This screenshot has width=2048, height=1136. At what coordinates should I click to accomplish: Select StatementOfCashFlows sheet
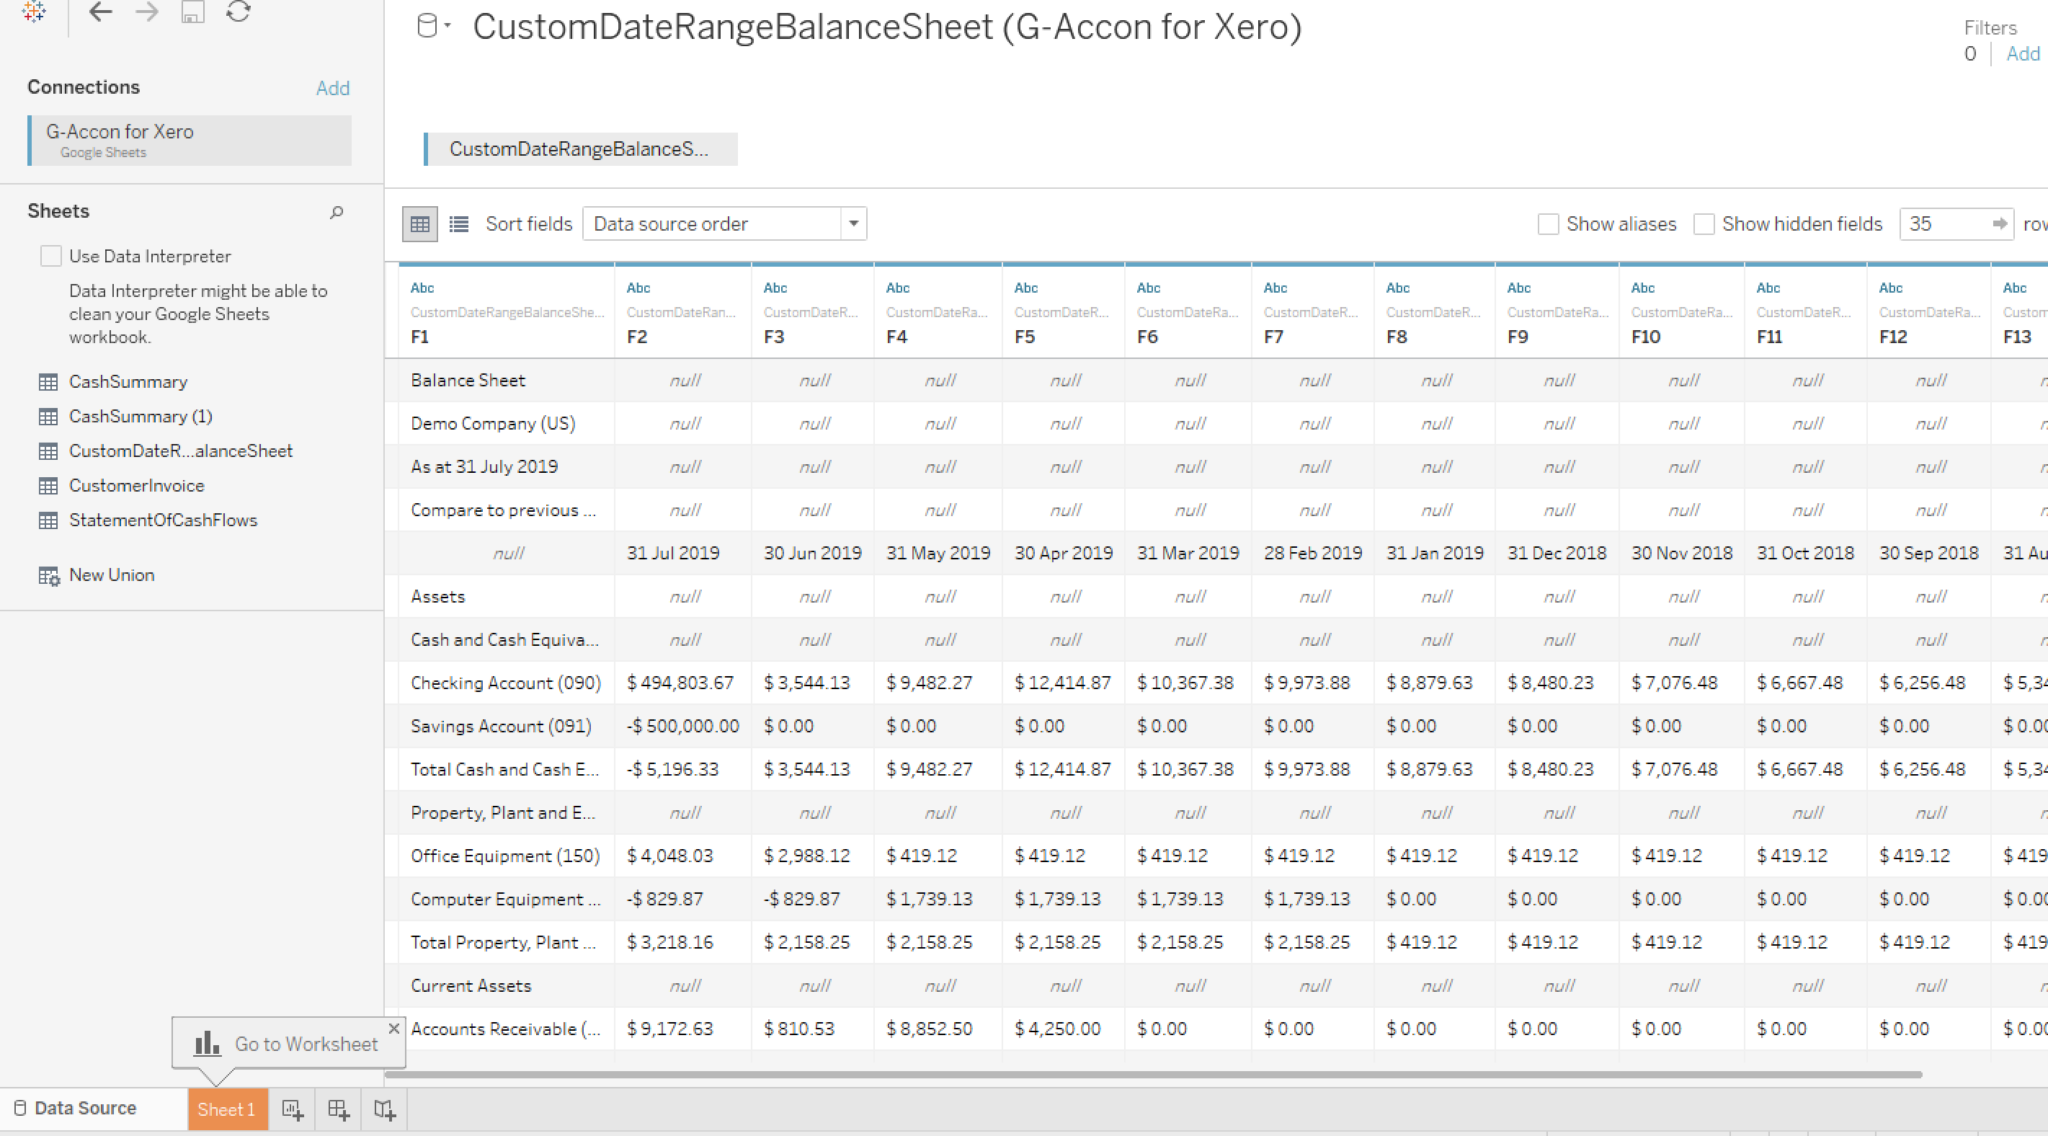(x=163, y=520)
